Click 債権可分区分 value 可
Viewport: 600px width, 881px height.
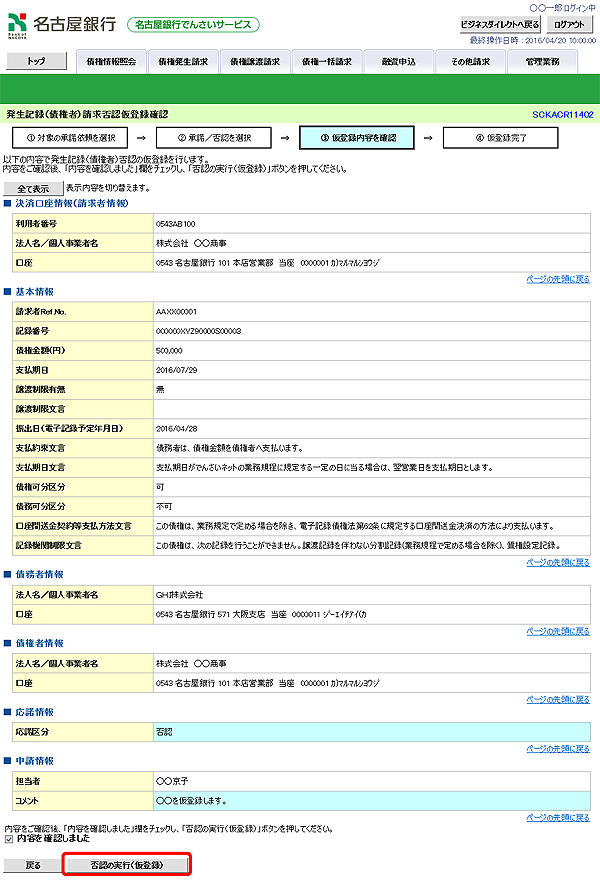point(160,487)
